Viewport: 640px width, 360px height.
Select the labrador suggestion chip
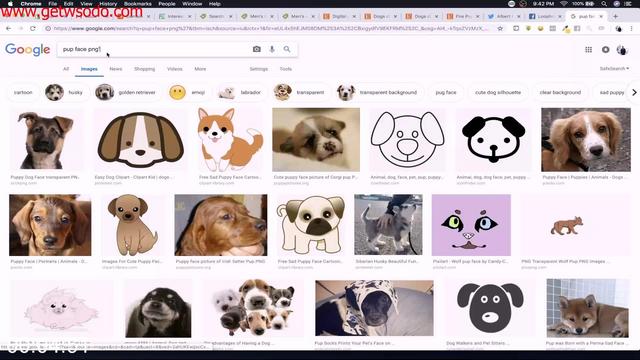pos(241,93)
